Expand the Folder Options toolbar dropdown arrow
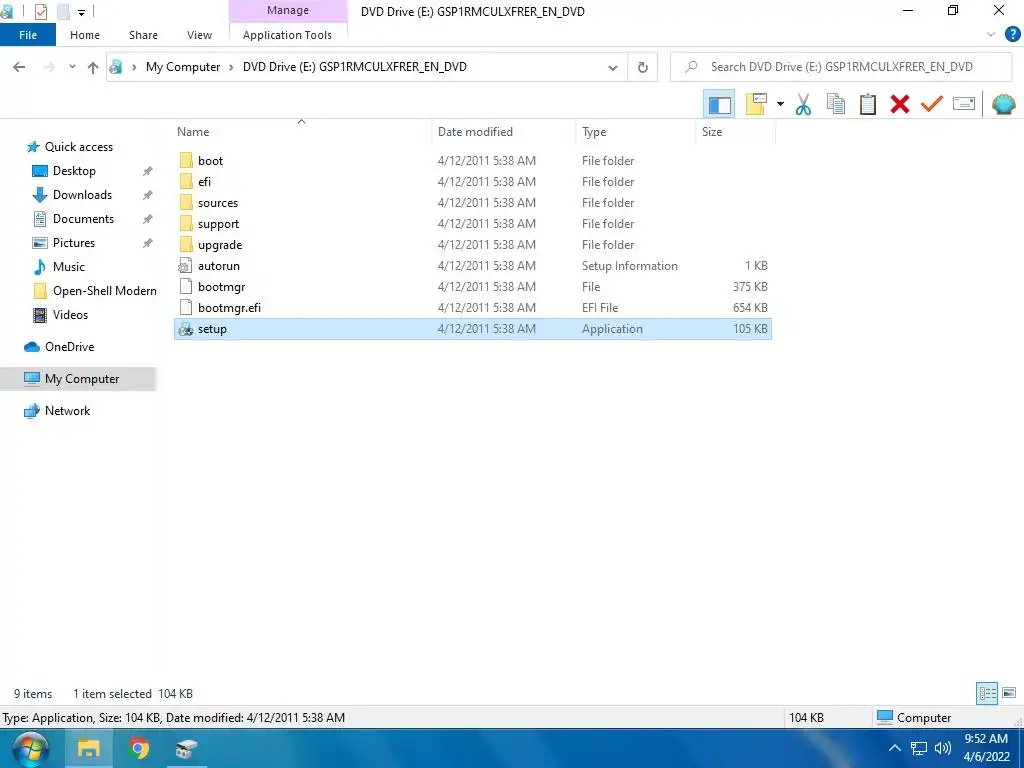The height and width of the screenshot is (768, 1024). click(x=780, y=104)
